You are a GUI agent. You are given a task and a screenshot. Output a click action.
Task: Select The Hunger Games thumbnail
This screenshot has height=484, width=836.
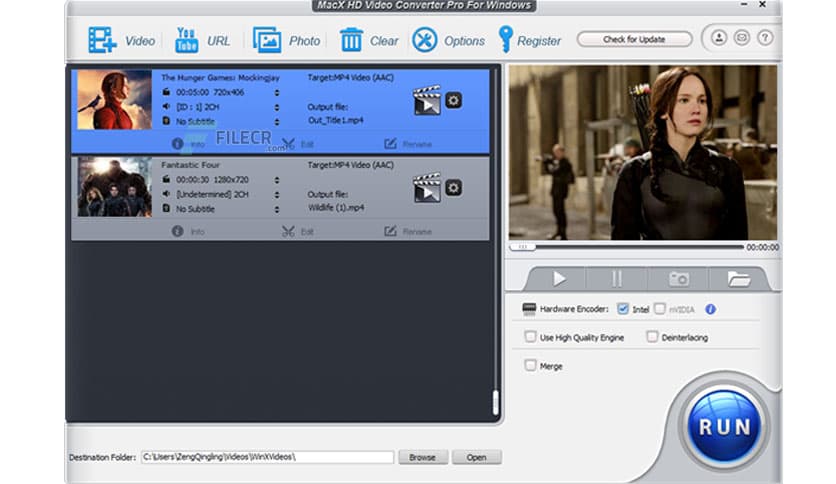tap(114, 100)
